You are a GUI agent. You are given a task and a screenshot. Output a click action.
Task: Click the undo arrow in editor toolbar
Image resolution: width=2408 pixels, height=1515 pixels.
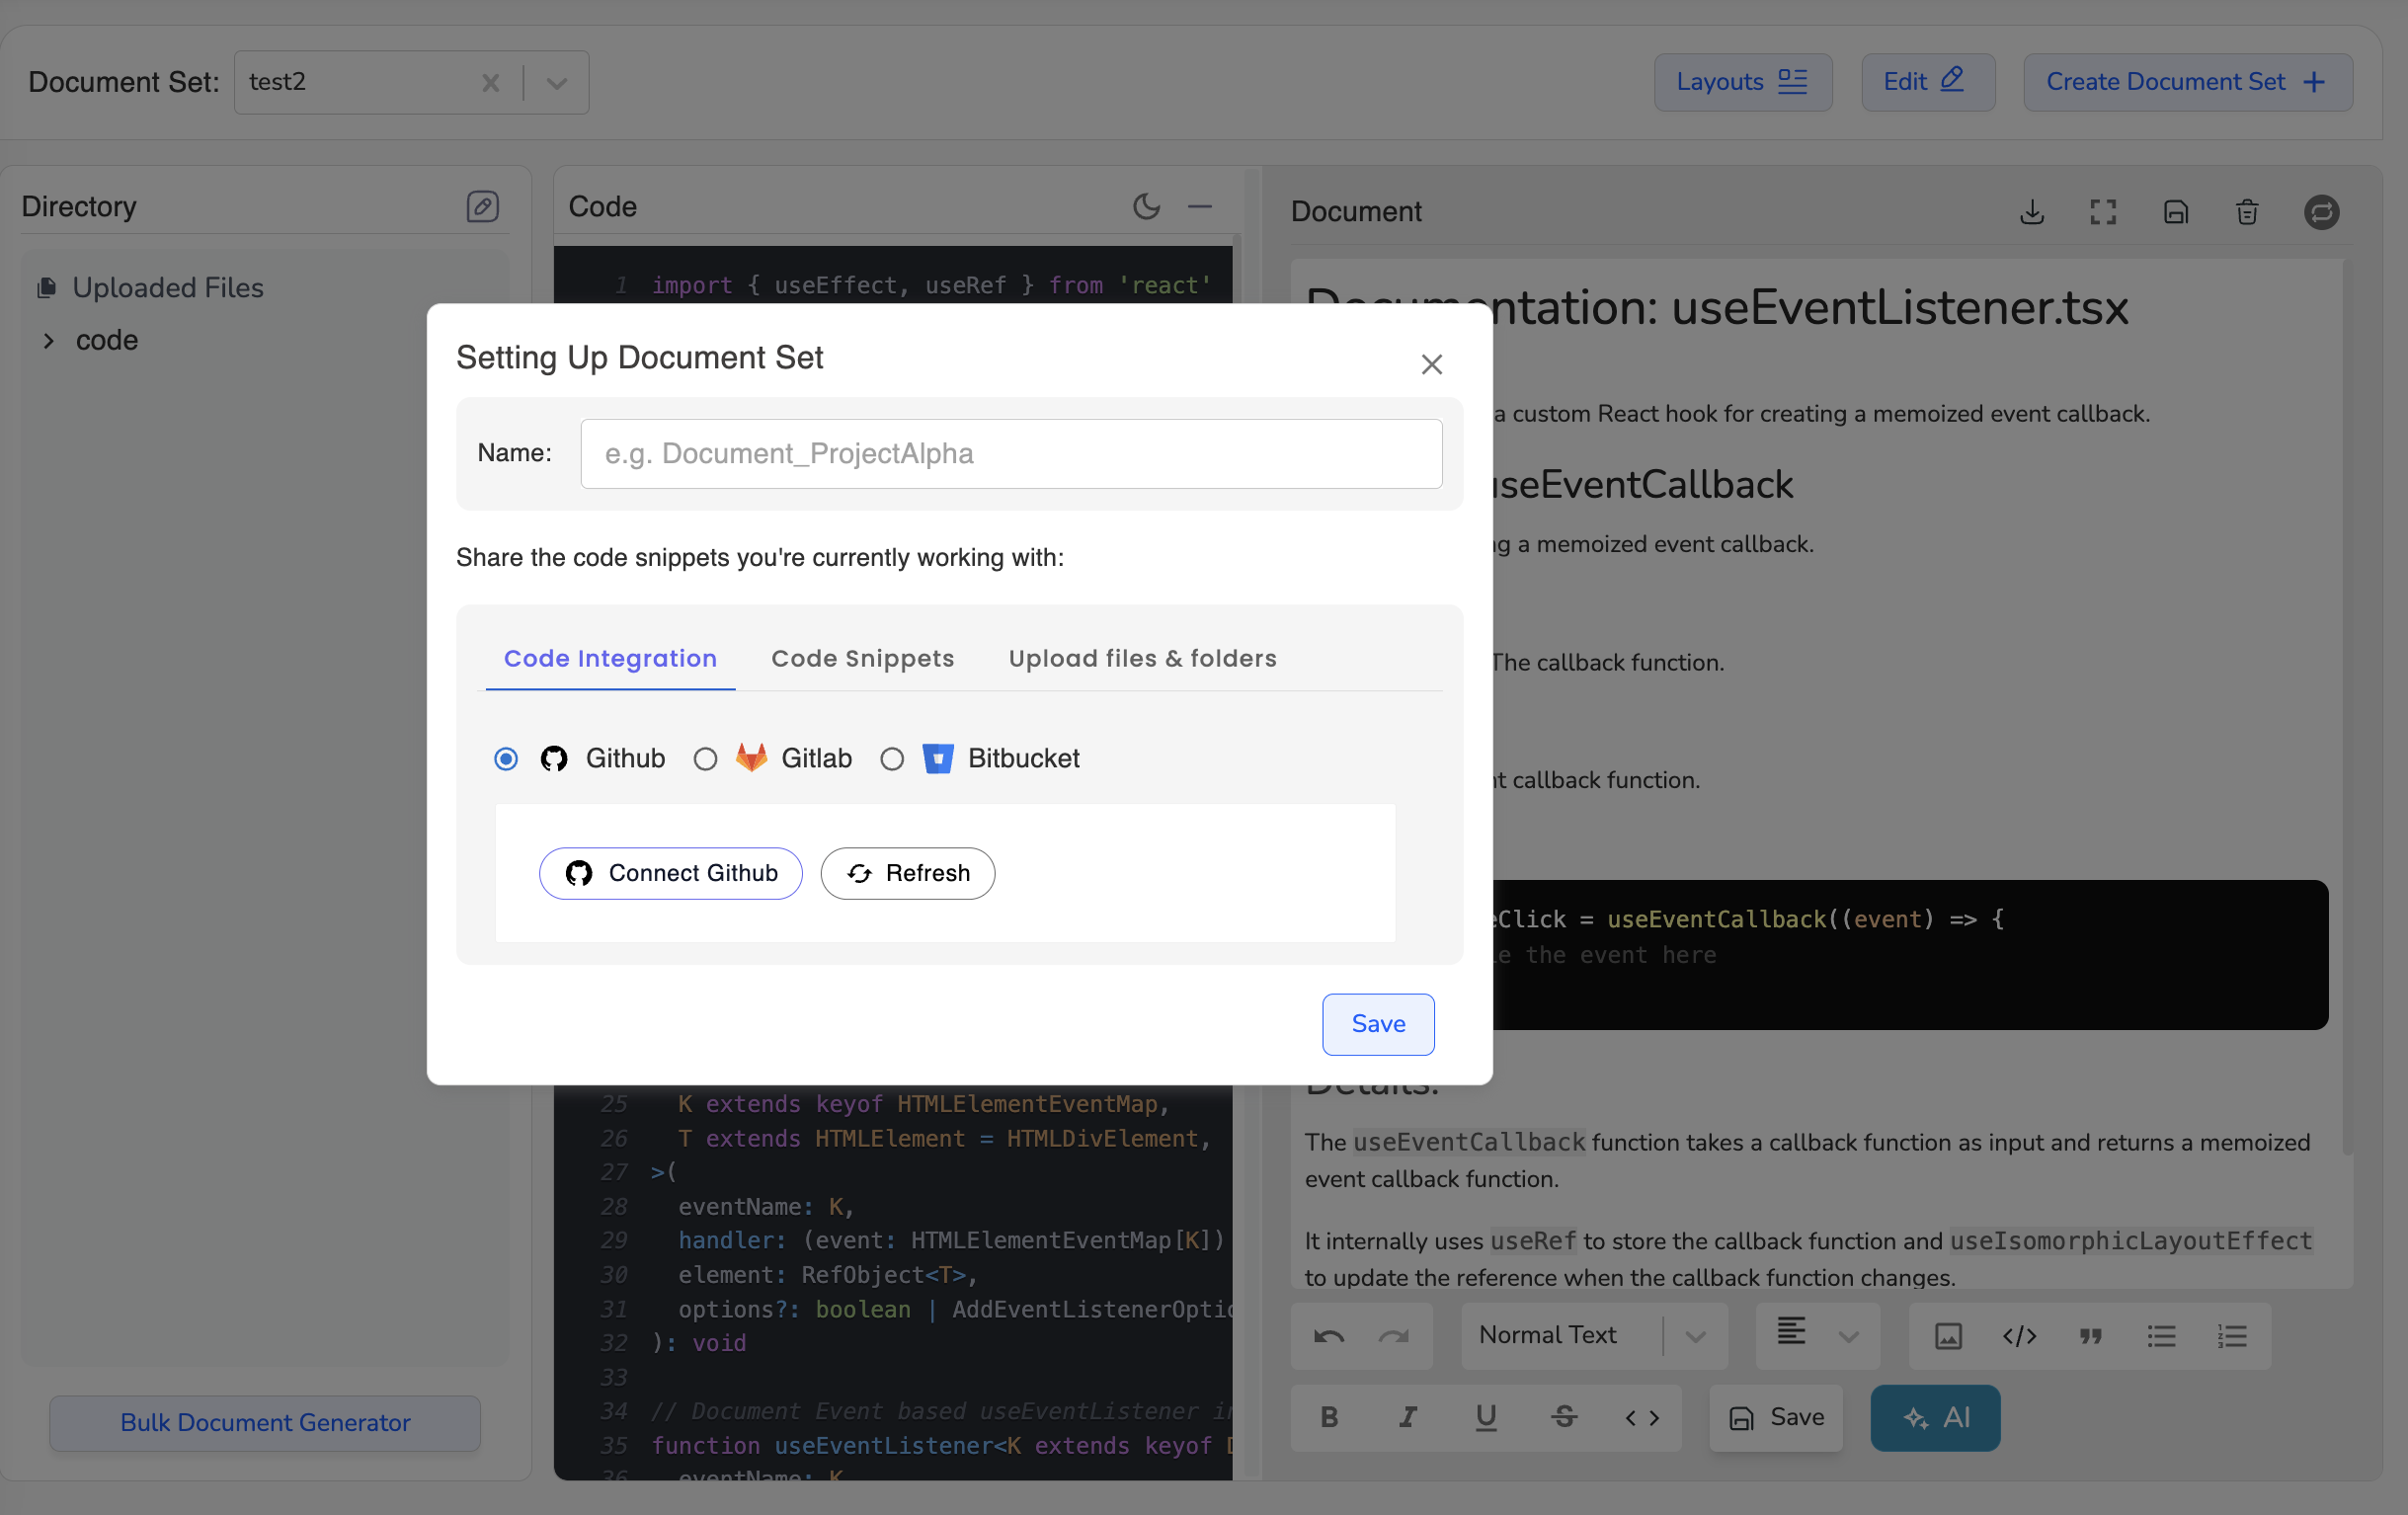1328,1336
